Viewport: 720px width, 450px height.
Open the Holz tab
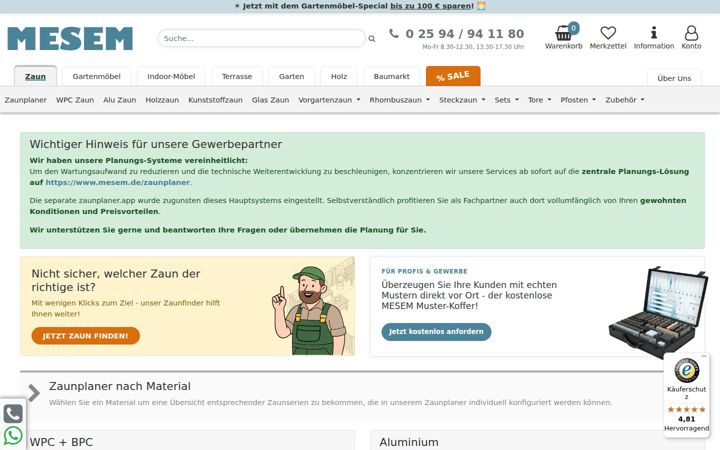tap(339, 76)
